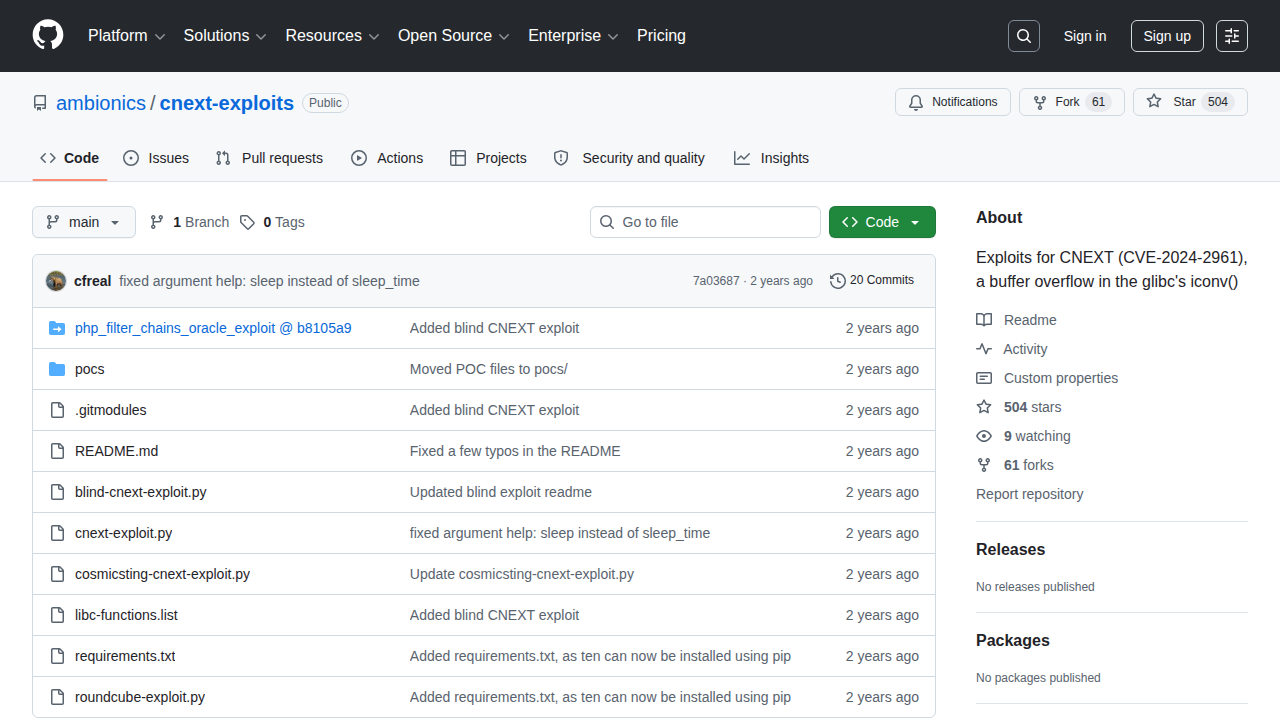Image resolution: width=1280 pixels, height=720 pixels.
Task: Open the Packages heading link
Action: [1013, 641]
